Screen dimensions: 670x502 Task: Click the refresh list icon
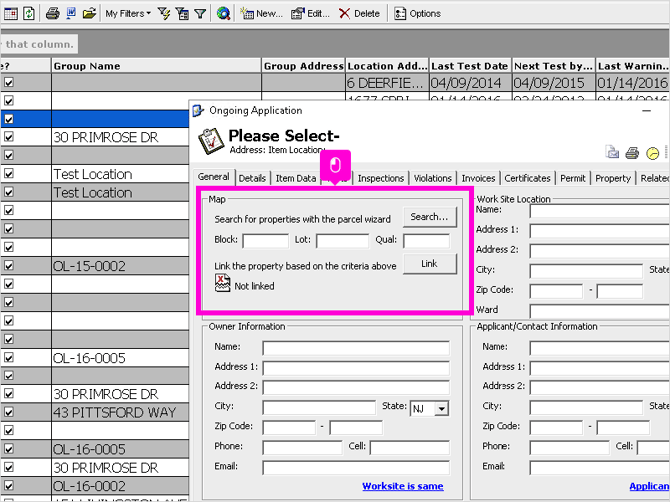point(28,13)
